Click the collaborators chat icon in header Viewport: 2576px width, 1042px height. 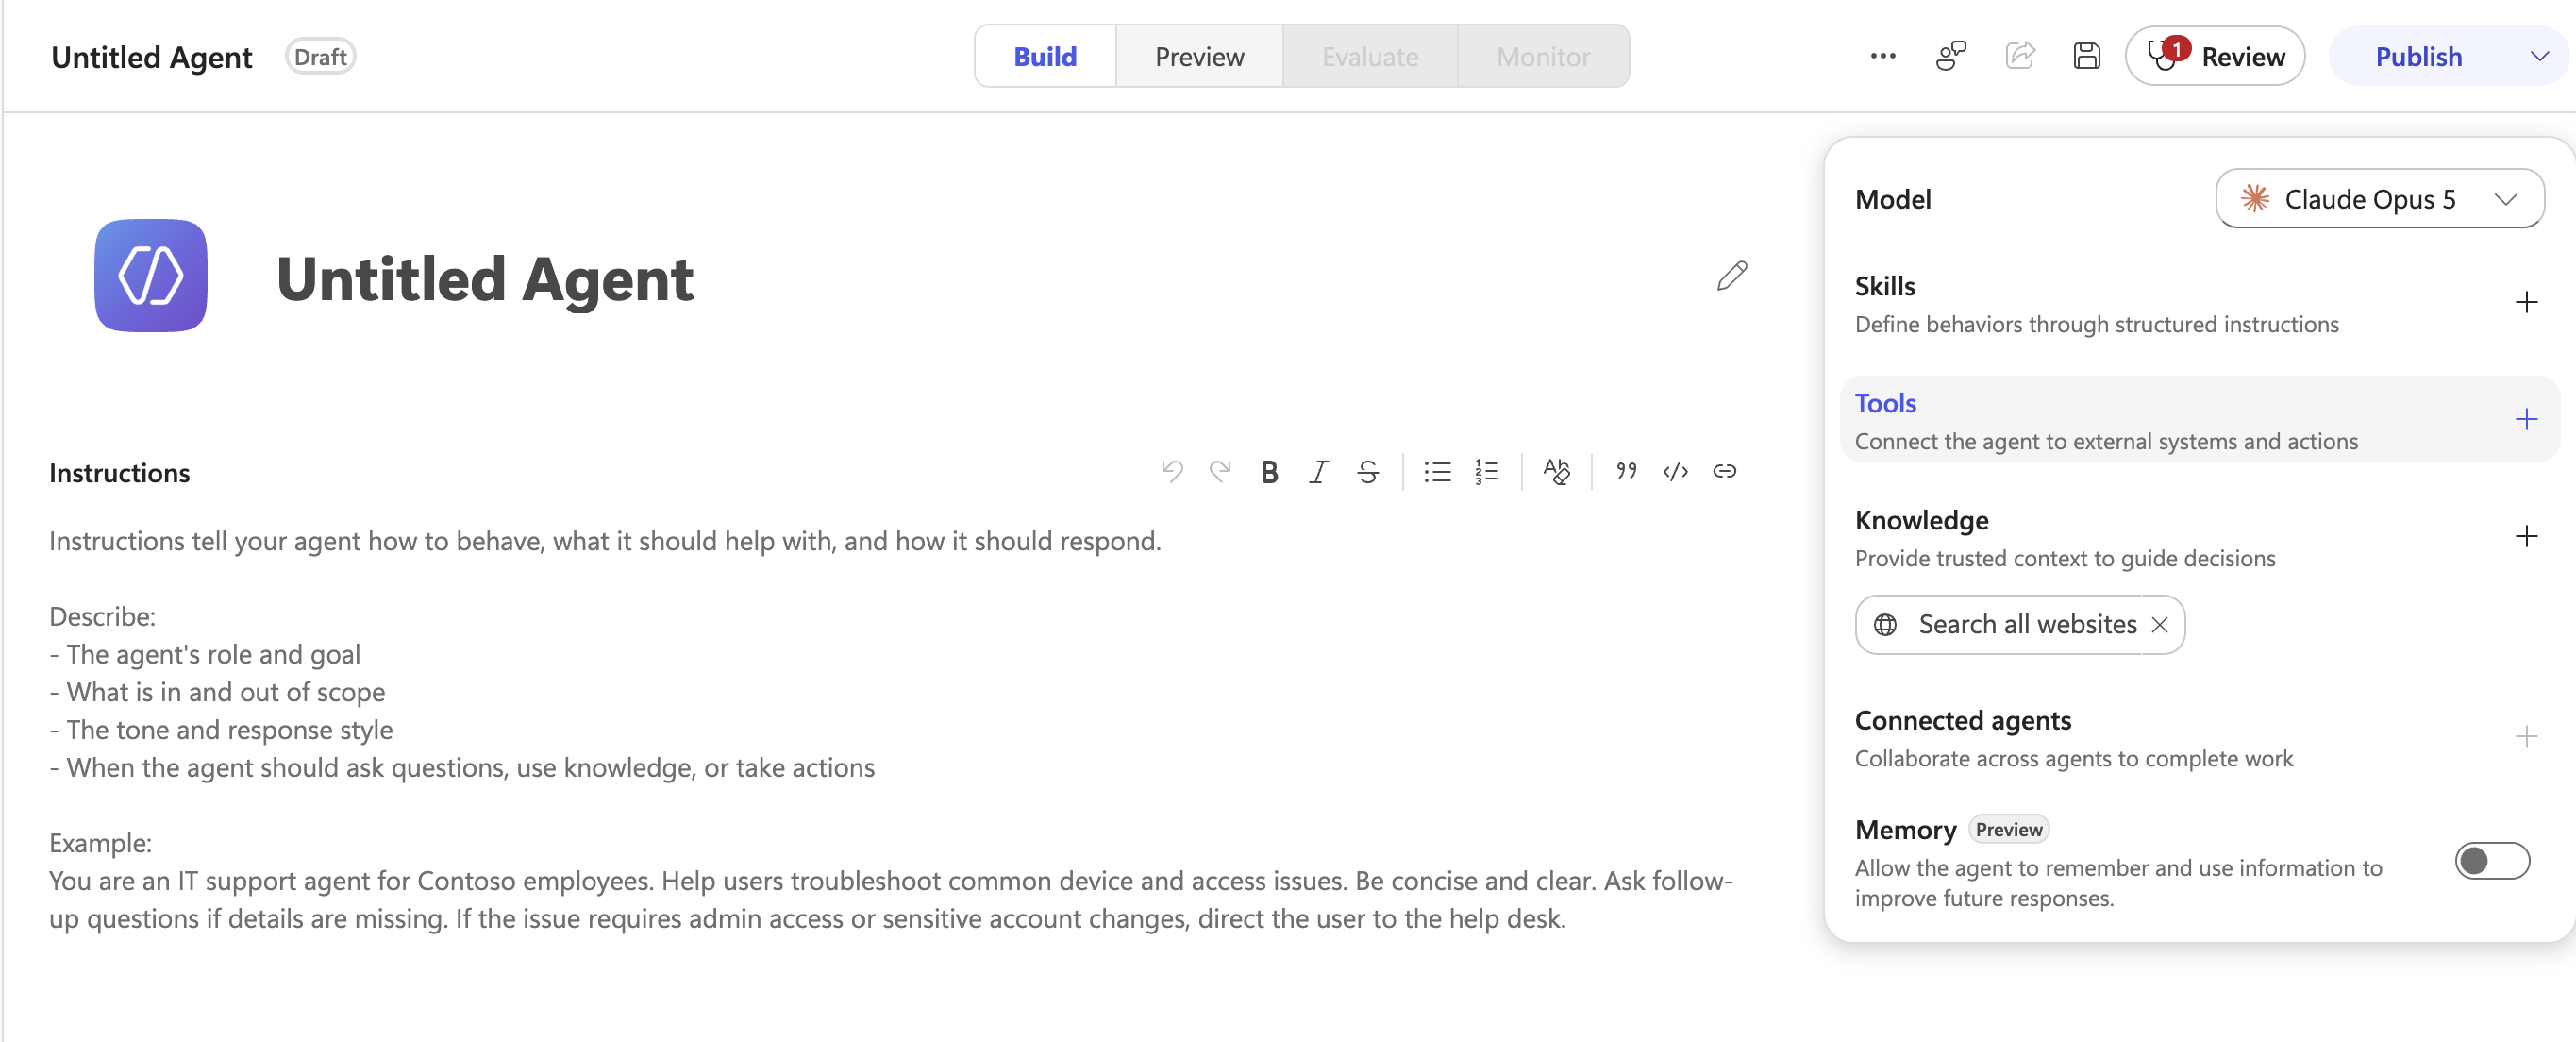pyautogui.click(x=1951, y=56)
